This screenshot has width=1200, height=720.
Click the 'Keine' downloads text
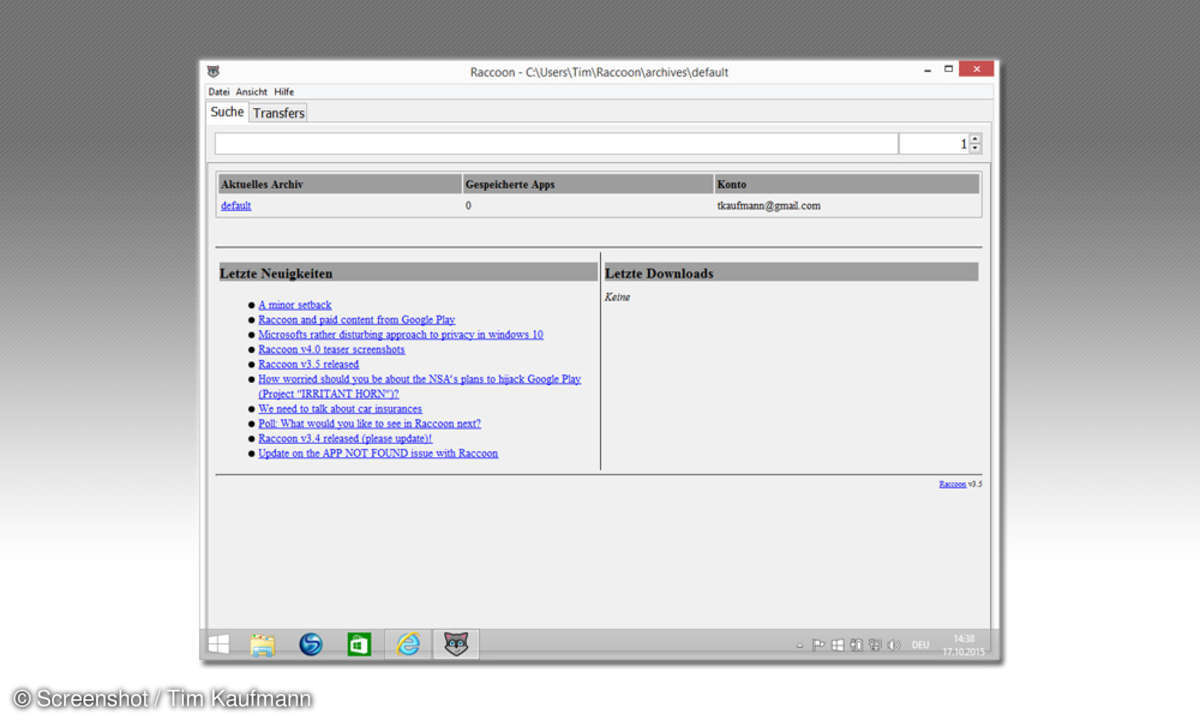coord(618,297)
